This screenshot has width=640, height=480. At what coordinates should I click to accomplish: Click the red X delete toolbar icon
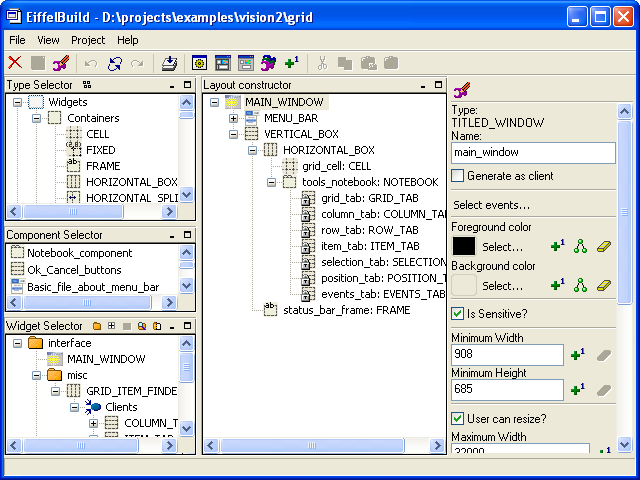[15, 63]
